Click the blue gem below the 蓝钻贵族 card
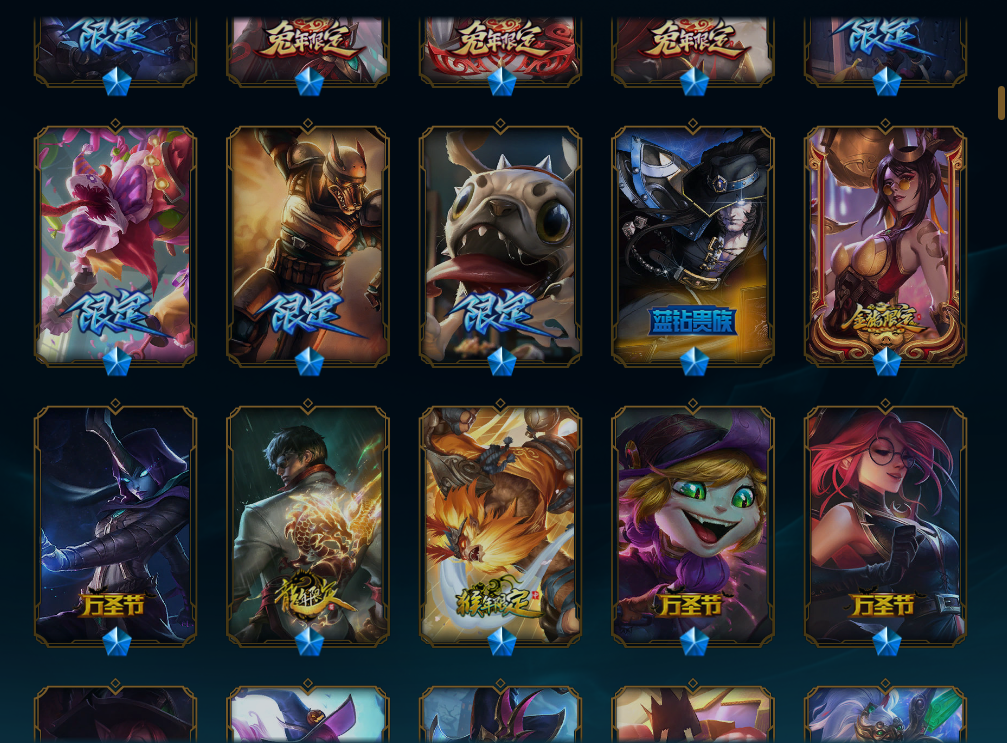 (694, 362)
